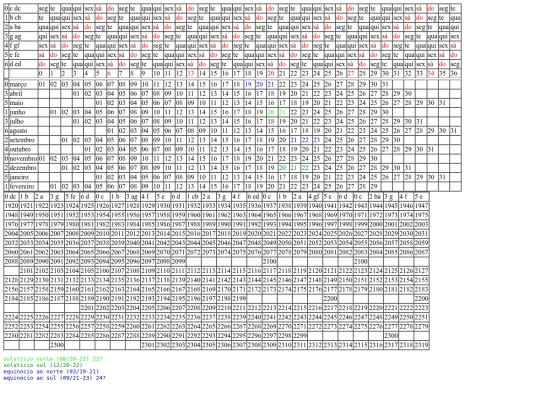Select red number 34 in the offset row
540x405 pixels.
(x=431, y=73)
